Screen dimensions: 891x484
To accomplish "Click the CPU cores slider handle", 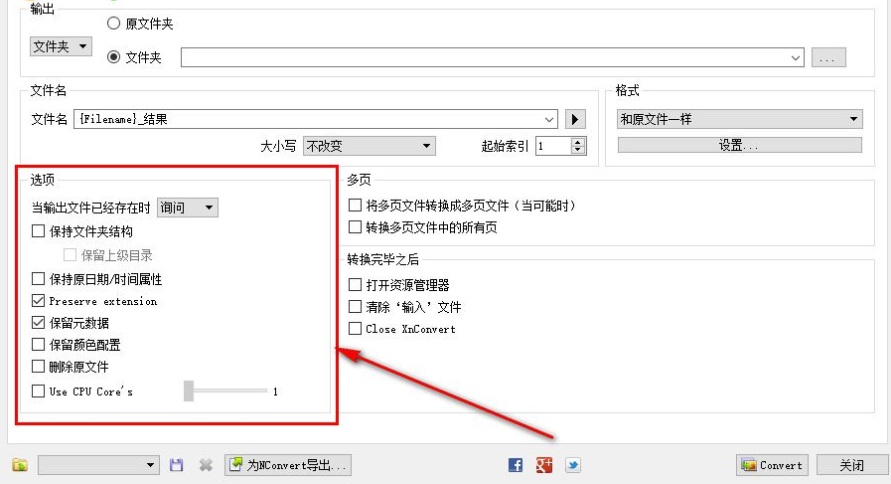I will point(189,391).
